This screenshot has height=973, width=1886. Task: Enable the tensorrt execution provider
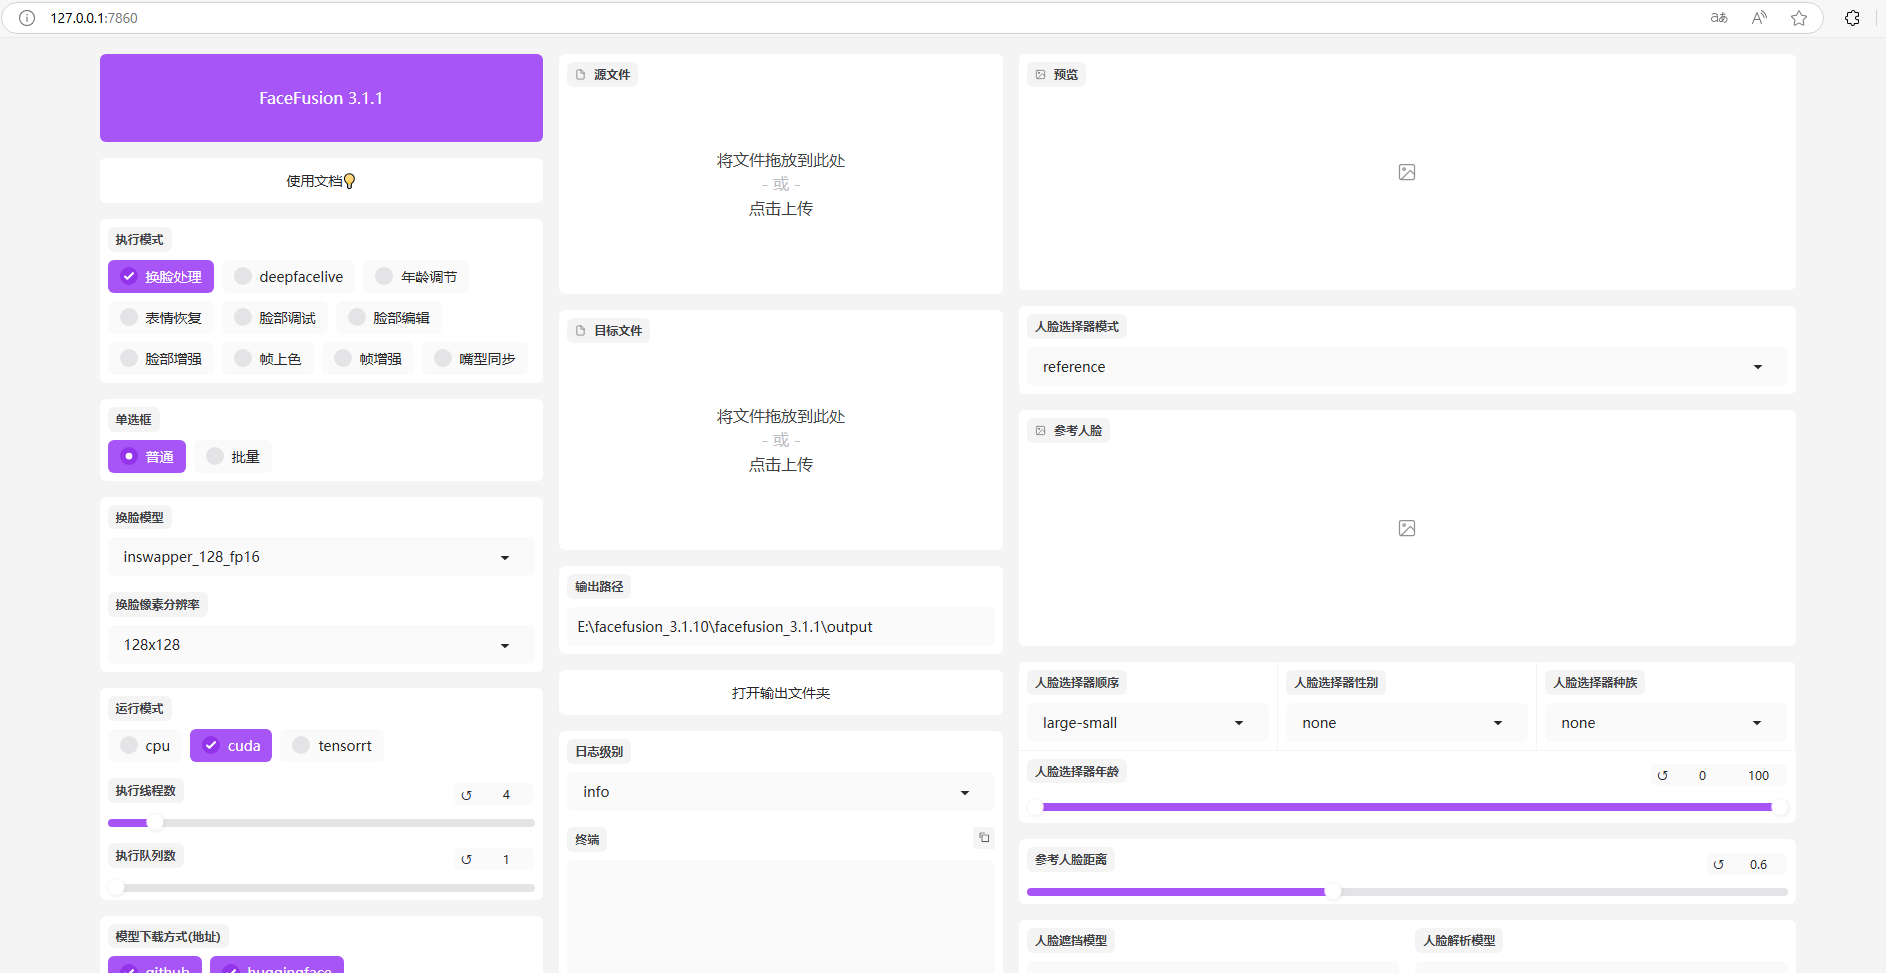point(332,746)
